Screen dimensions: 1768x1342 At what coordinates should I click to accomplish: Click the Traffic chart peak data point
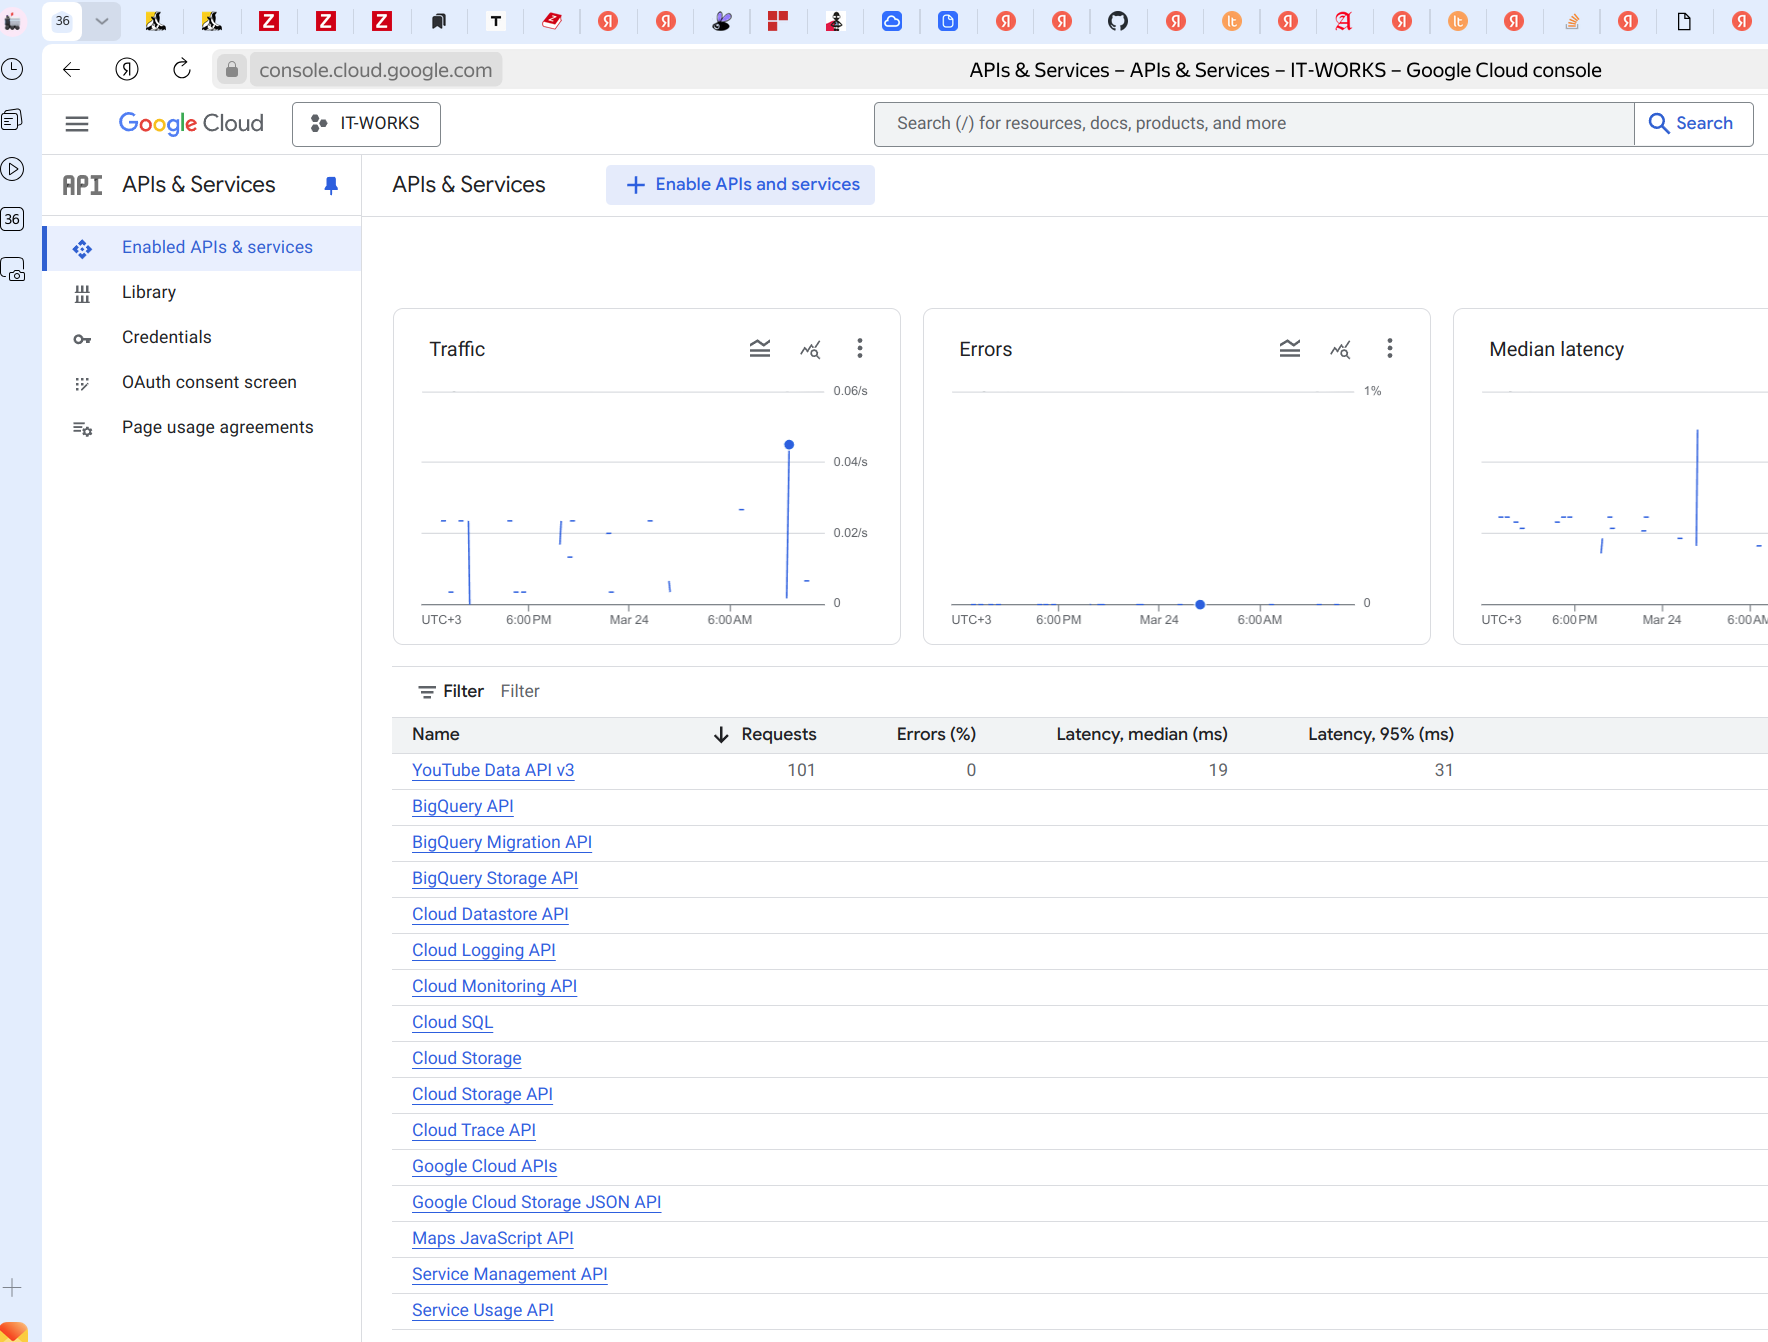pos(789,445)
